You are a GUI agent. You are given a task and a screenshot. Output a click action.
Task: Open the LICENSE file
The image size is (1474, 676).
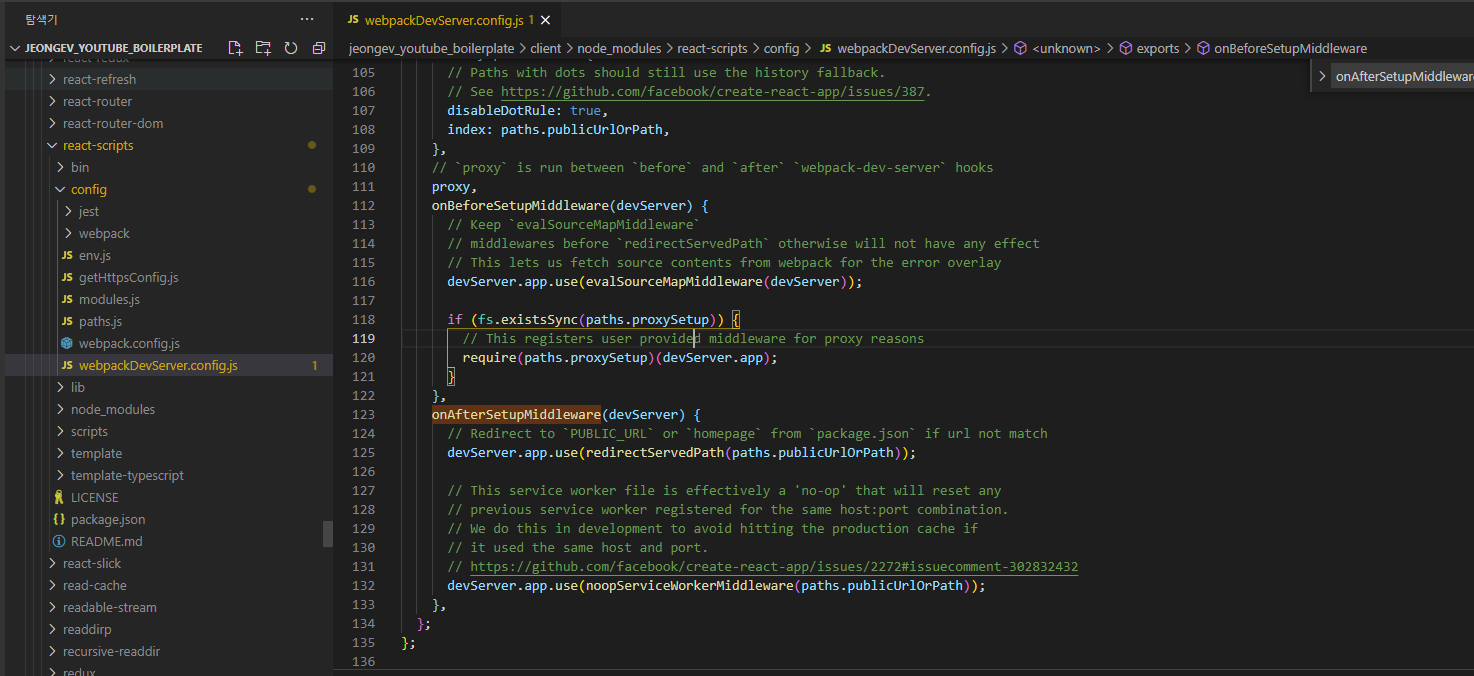coord(168,497)
